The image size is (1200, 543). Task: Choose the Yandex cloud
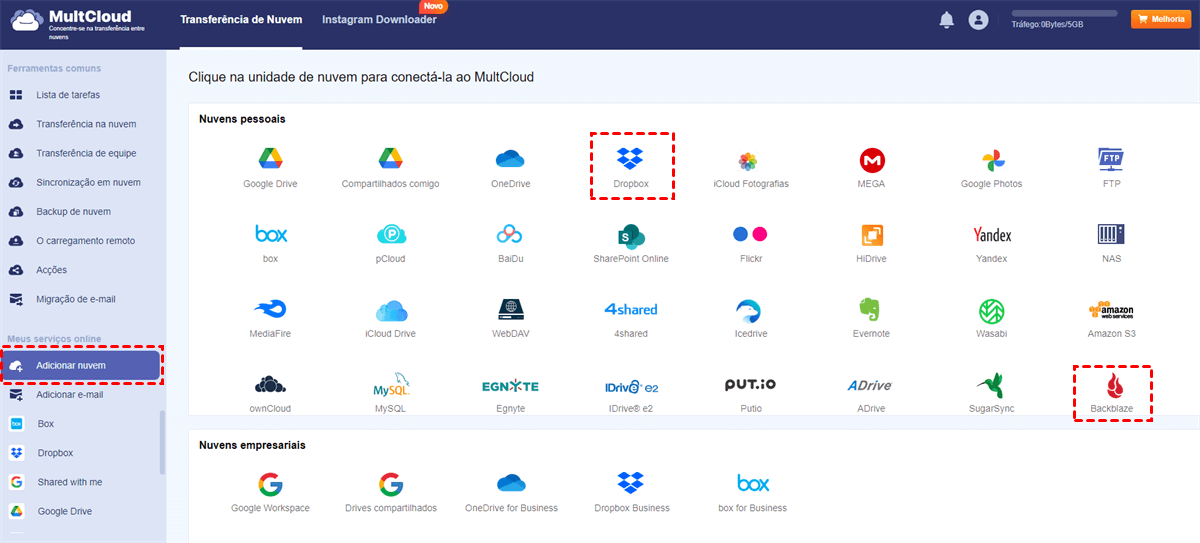pyautogui.click(x=992, y=243)
